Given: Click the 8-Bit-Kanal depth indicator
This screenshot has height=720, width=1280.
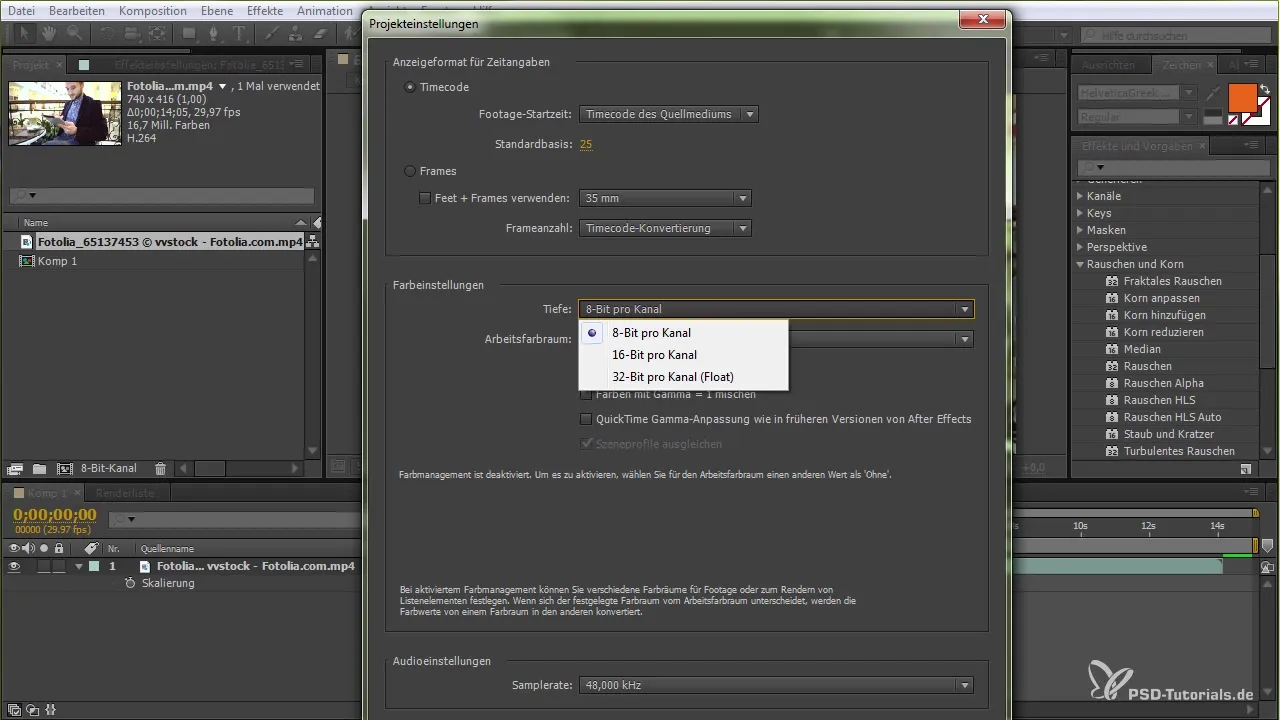Looking at the screenshot, I should pos(109,468).
